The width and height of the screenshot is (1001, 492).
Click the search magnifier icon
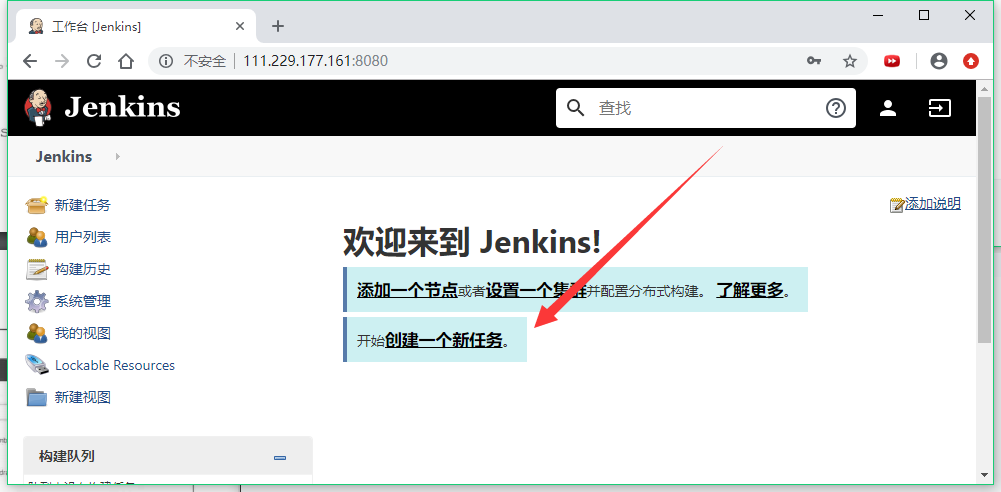point(575,108)
